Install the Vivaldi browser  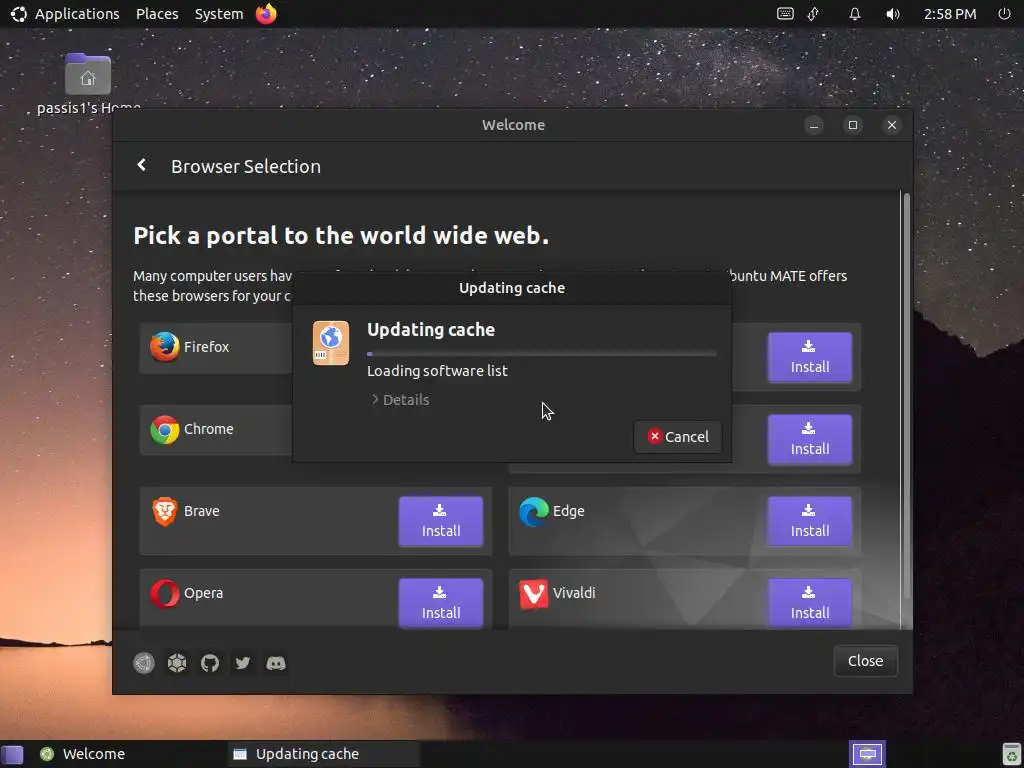click(x=810, y=603)
